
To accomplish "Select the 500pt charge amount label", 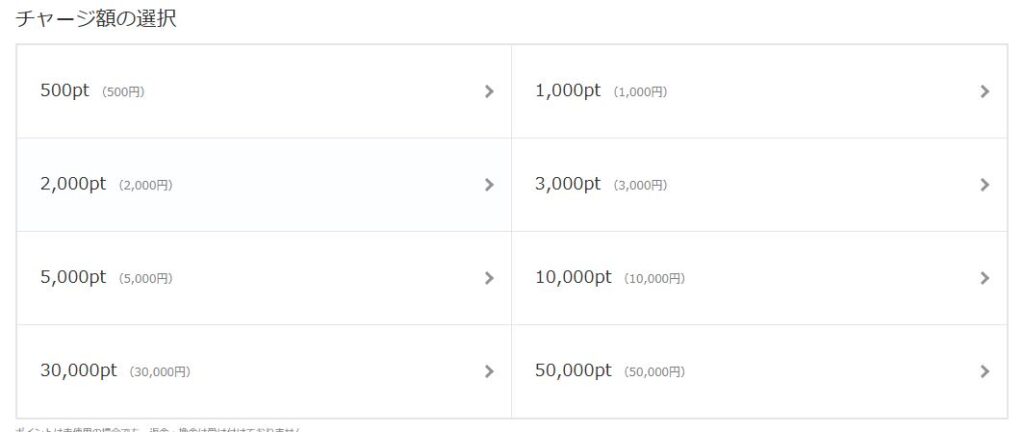I will (x=65, y=91).
